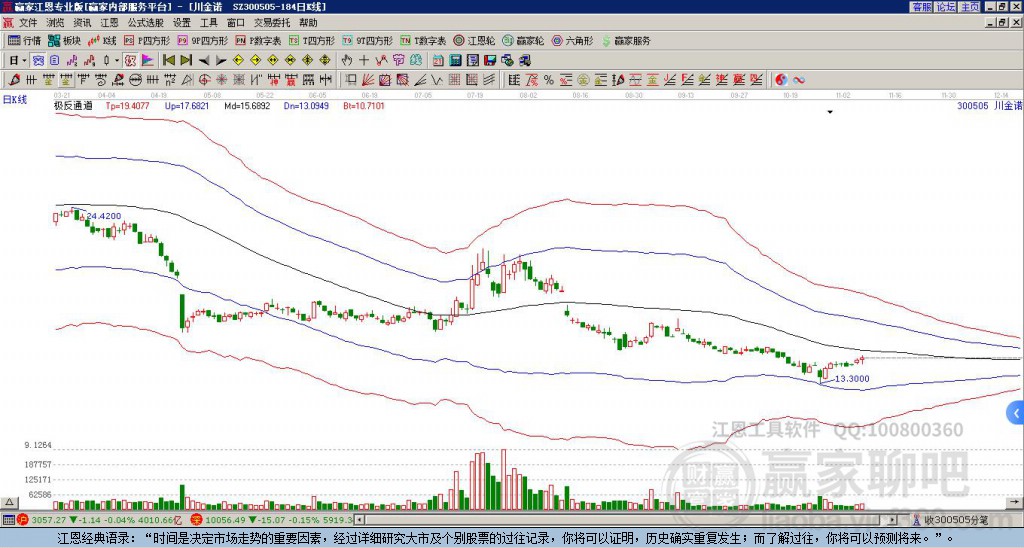The height and width of the screenshot is (548, 1024).
Task: Open the 公式选股 menu
Action: tap(146, 23)
